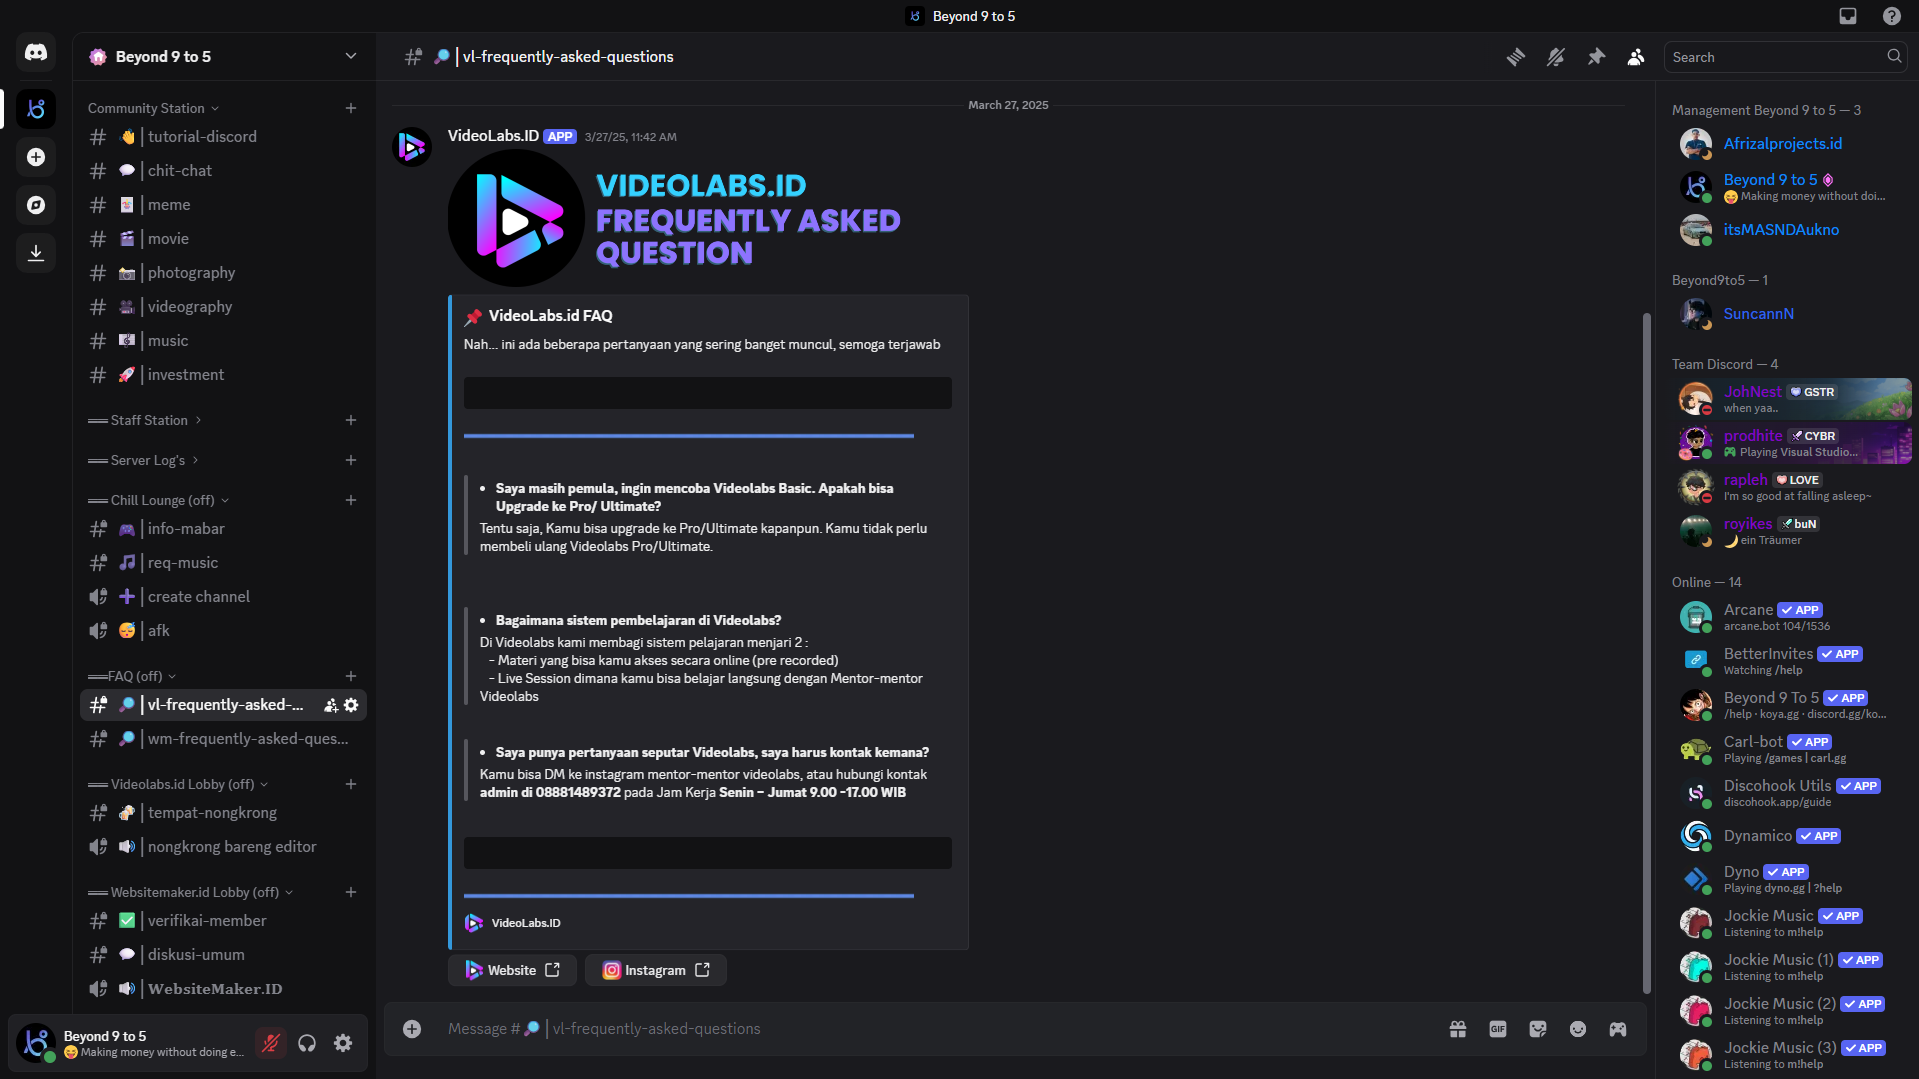Screen dimensions: 1919x1079
Task: Add channel in FAQ category
Action: coord(351,676)
